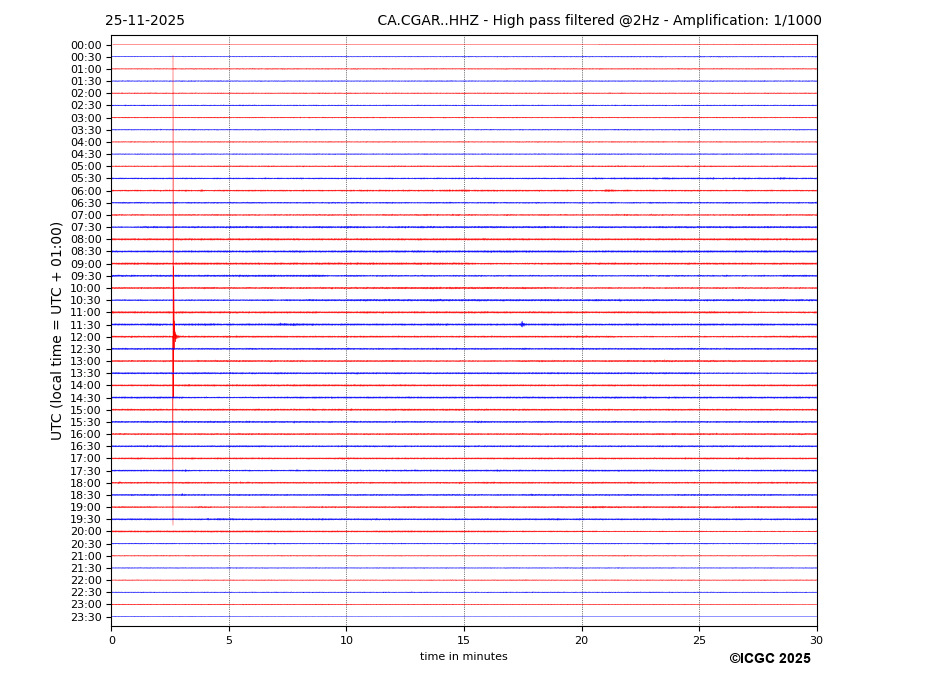Select the 12:00 row label

point(86,337)
